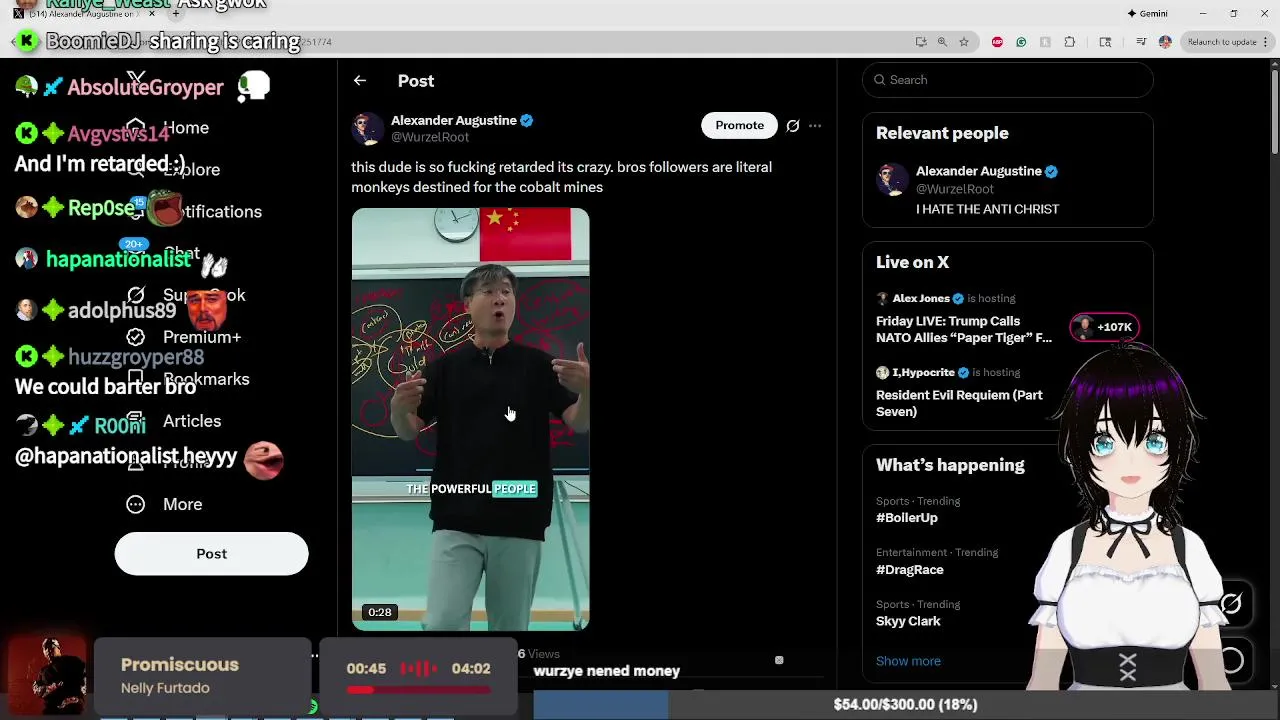Click Relaunch to update button
The height and width of the screenshot is (720, 1280).
pos(1222,42)
